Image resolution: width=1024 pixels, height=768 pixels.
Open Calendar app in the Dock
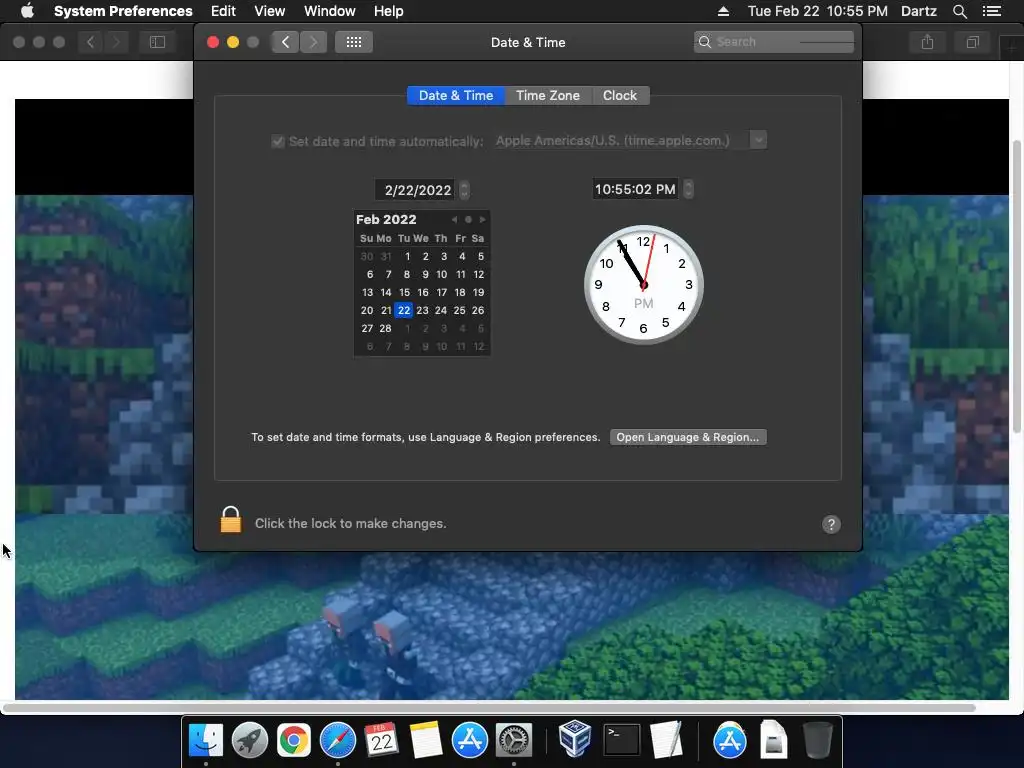(x=381, y=740)
